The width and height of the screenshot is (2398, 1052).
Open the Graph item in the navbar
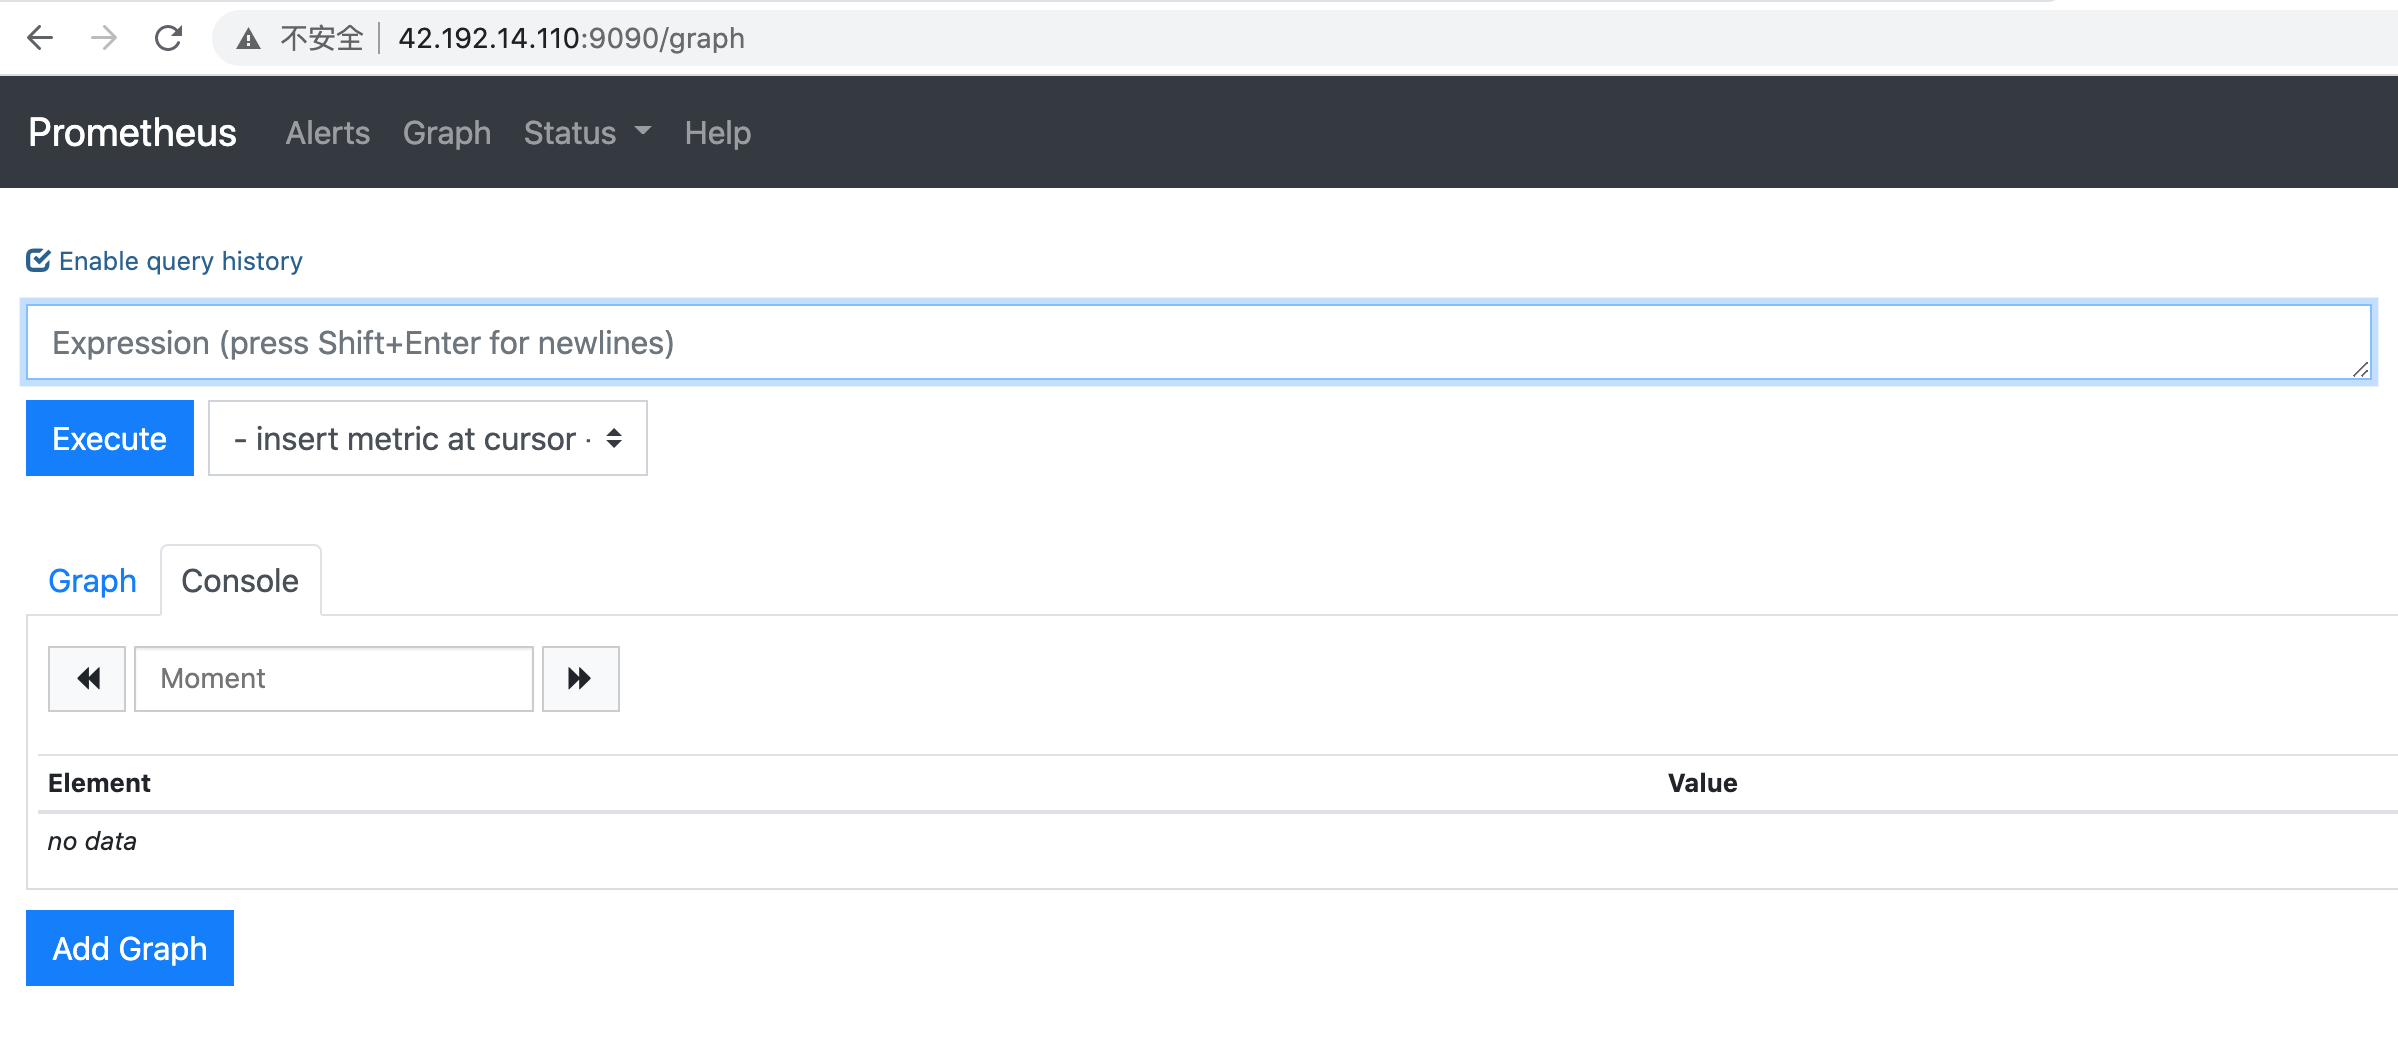tap(447, 133)
